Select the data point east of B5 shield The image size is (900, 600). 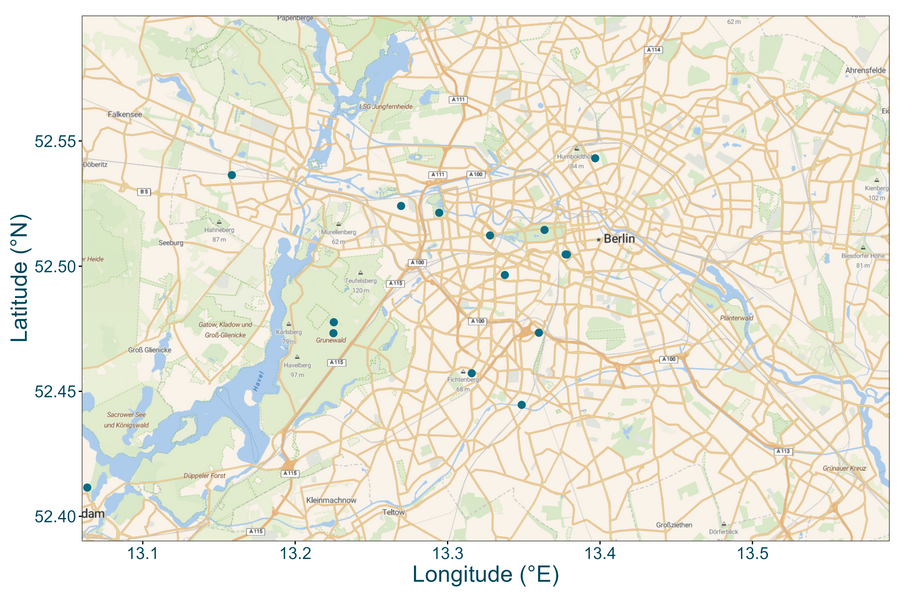[232, 175]
